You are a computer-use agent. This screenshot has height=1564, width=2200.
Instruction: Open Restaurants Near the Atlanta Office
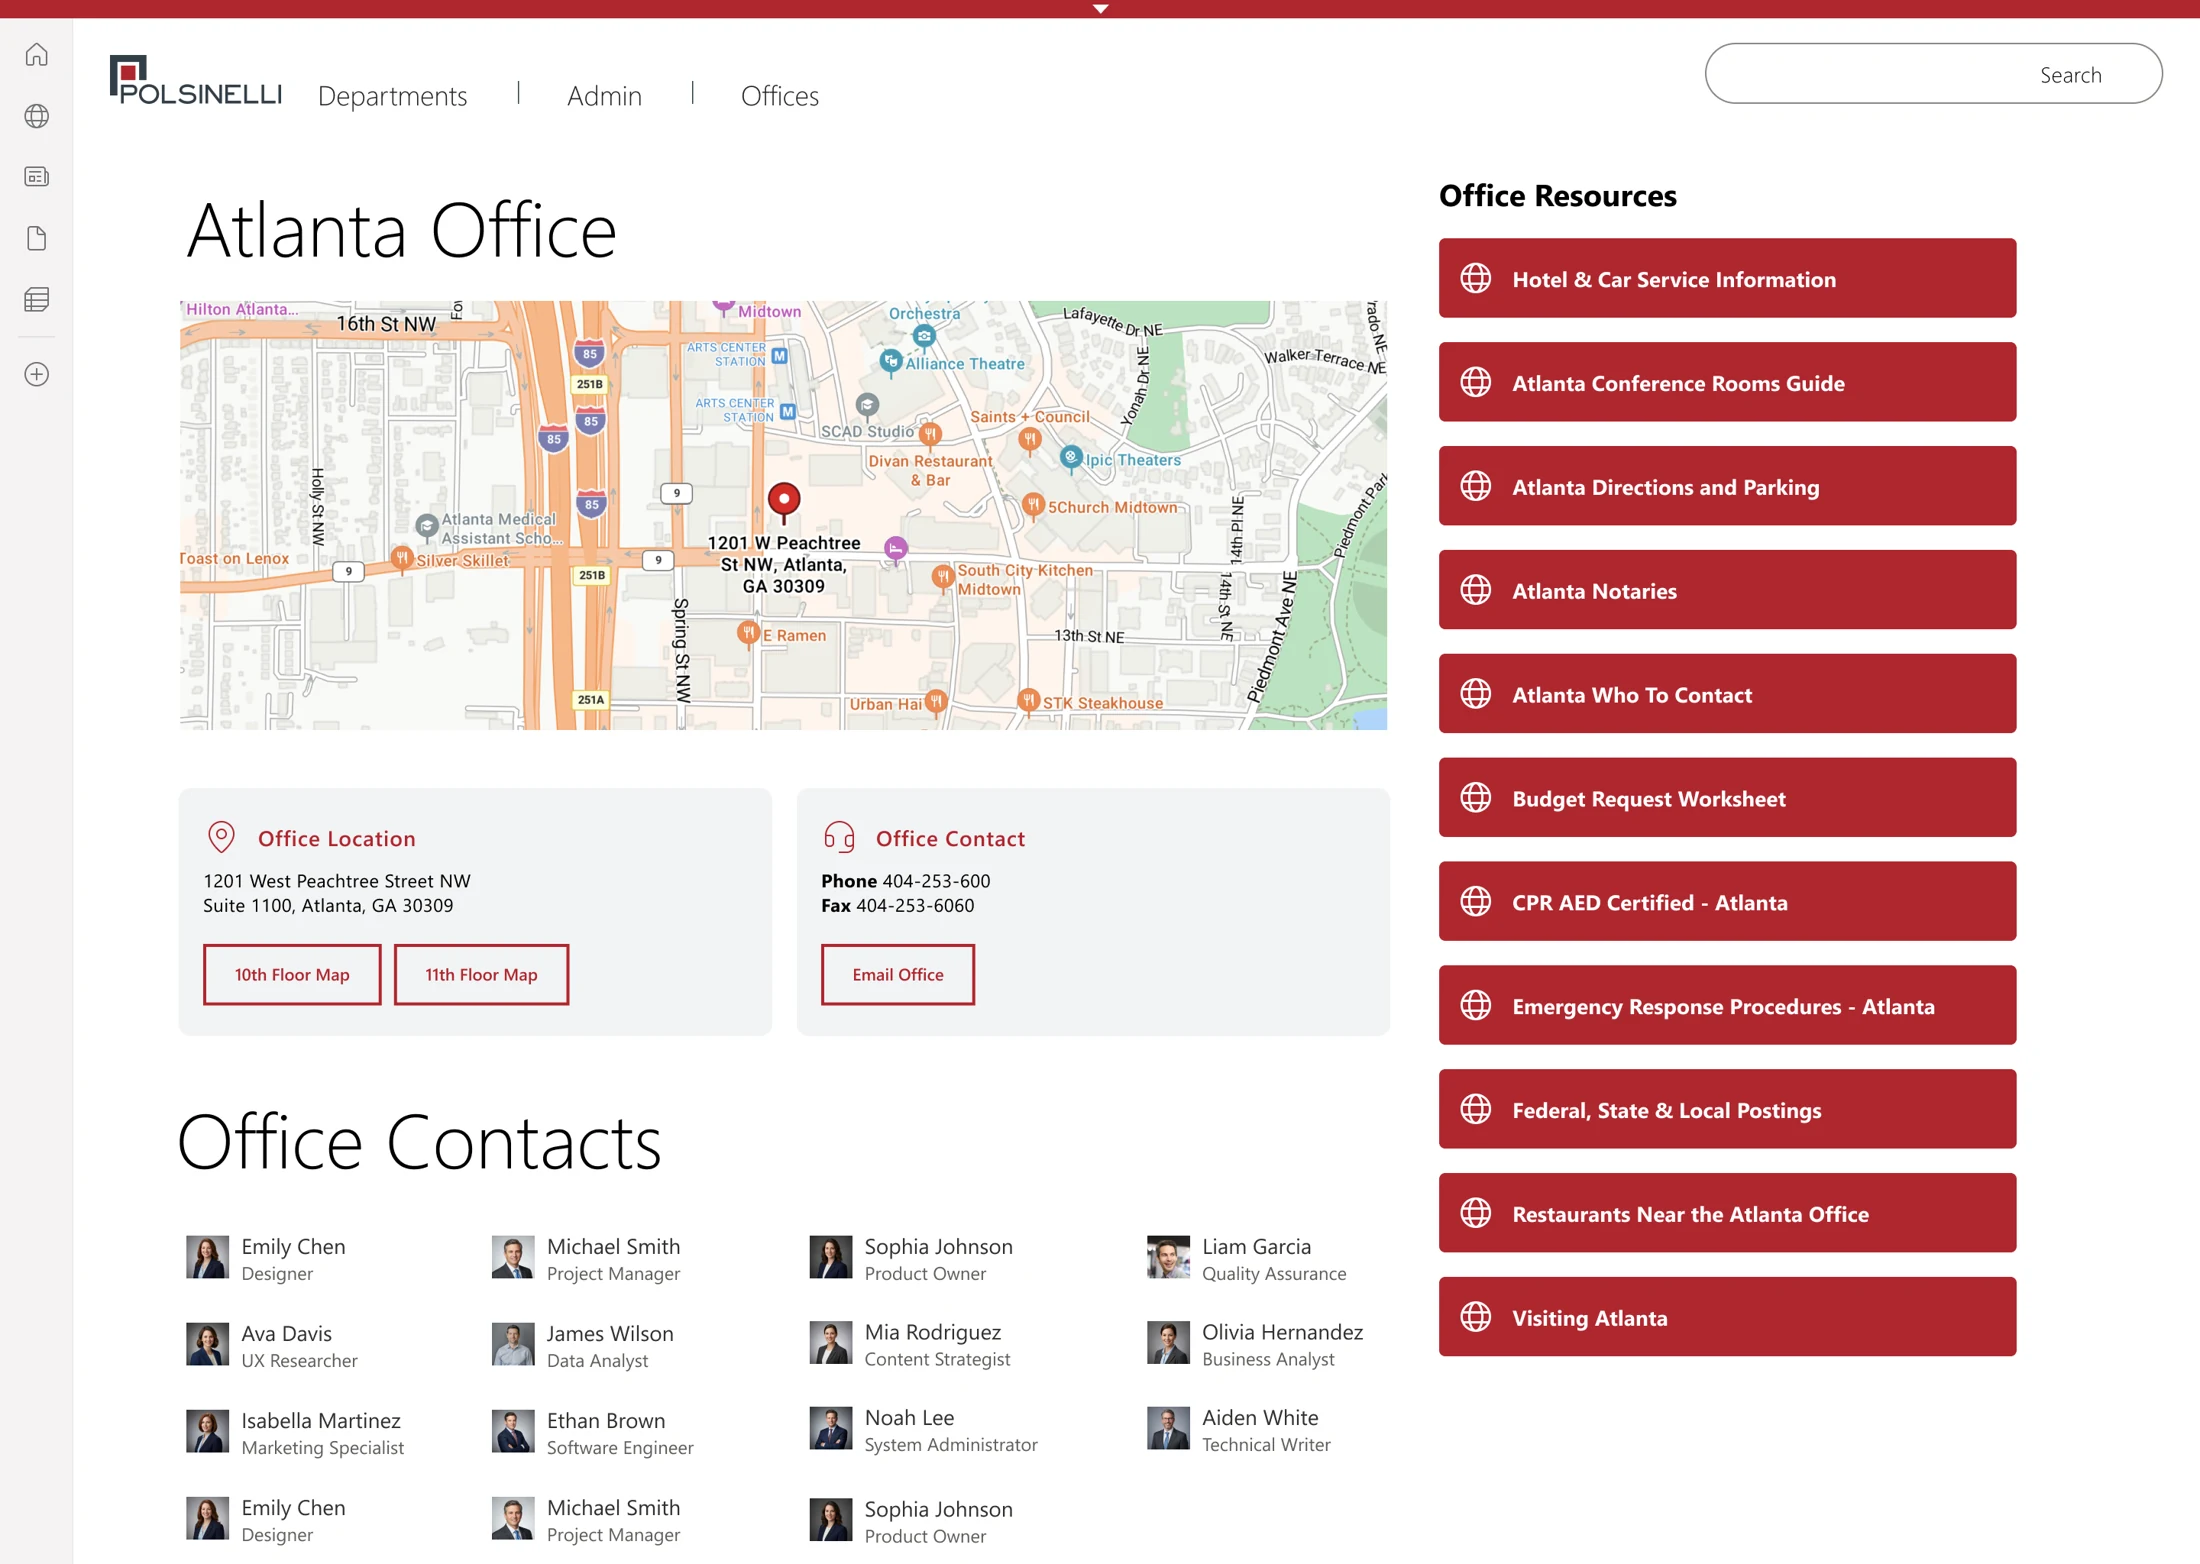point(1727,1214)
